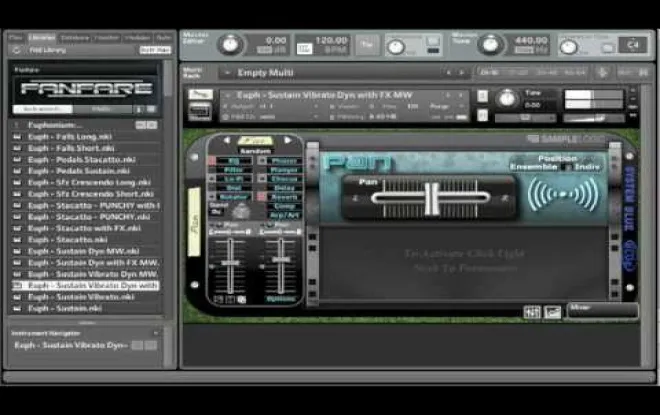Click the instrument thumbnail icon below the wrench
This screenshot has width=660, height=415.
click(200, 112)
